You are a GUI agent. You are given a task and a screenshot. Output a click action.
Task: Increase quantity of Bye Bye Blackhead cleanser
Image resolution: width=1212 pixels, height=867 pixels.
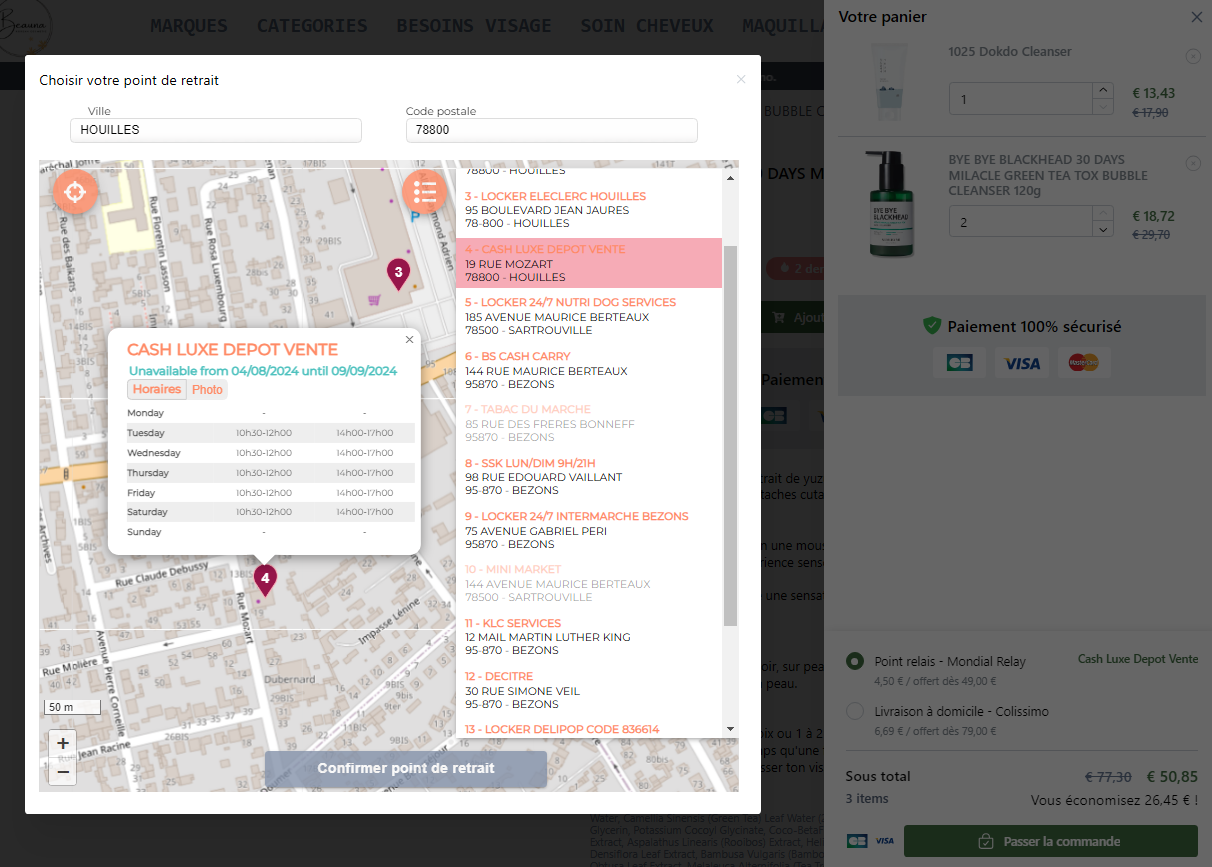click(x=1102, y=214)
